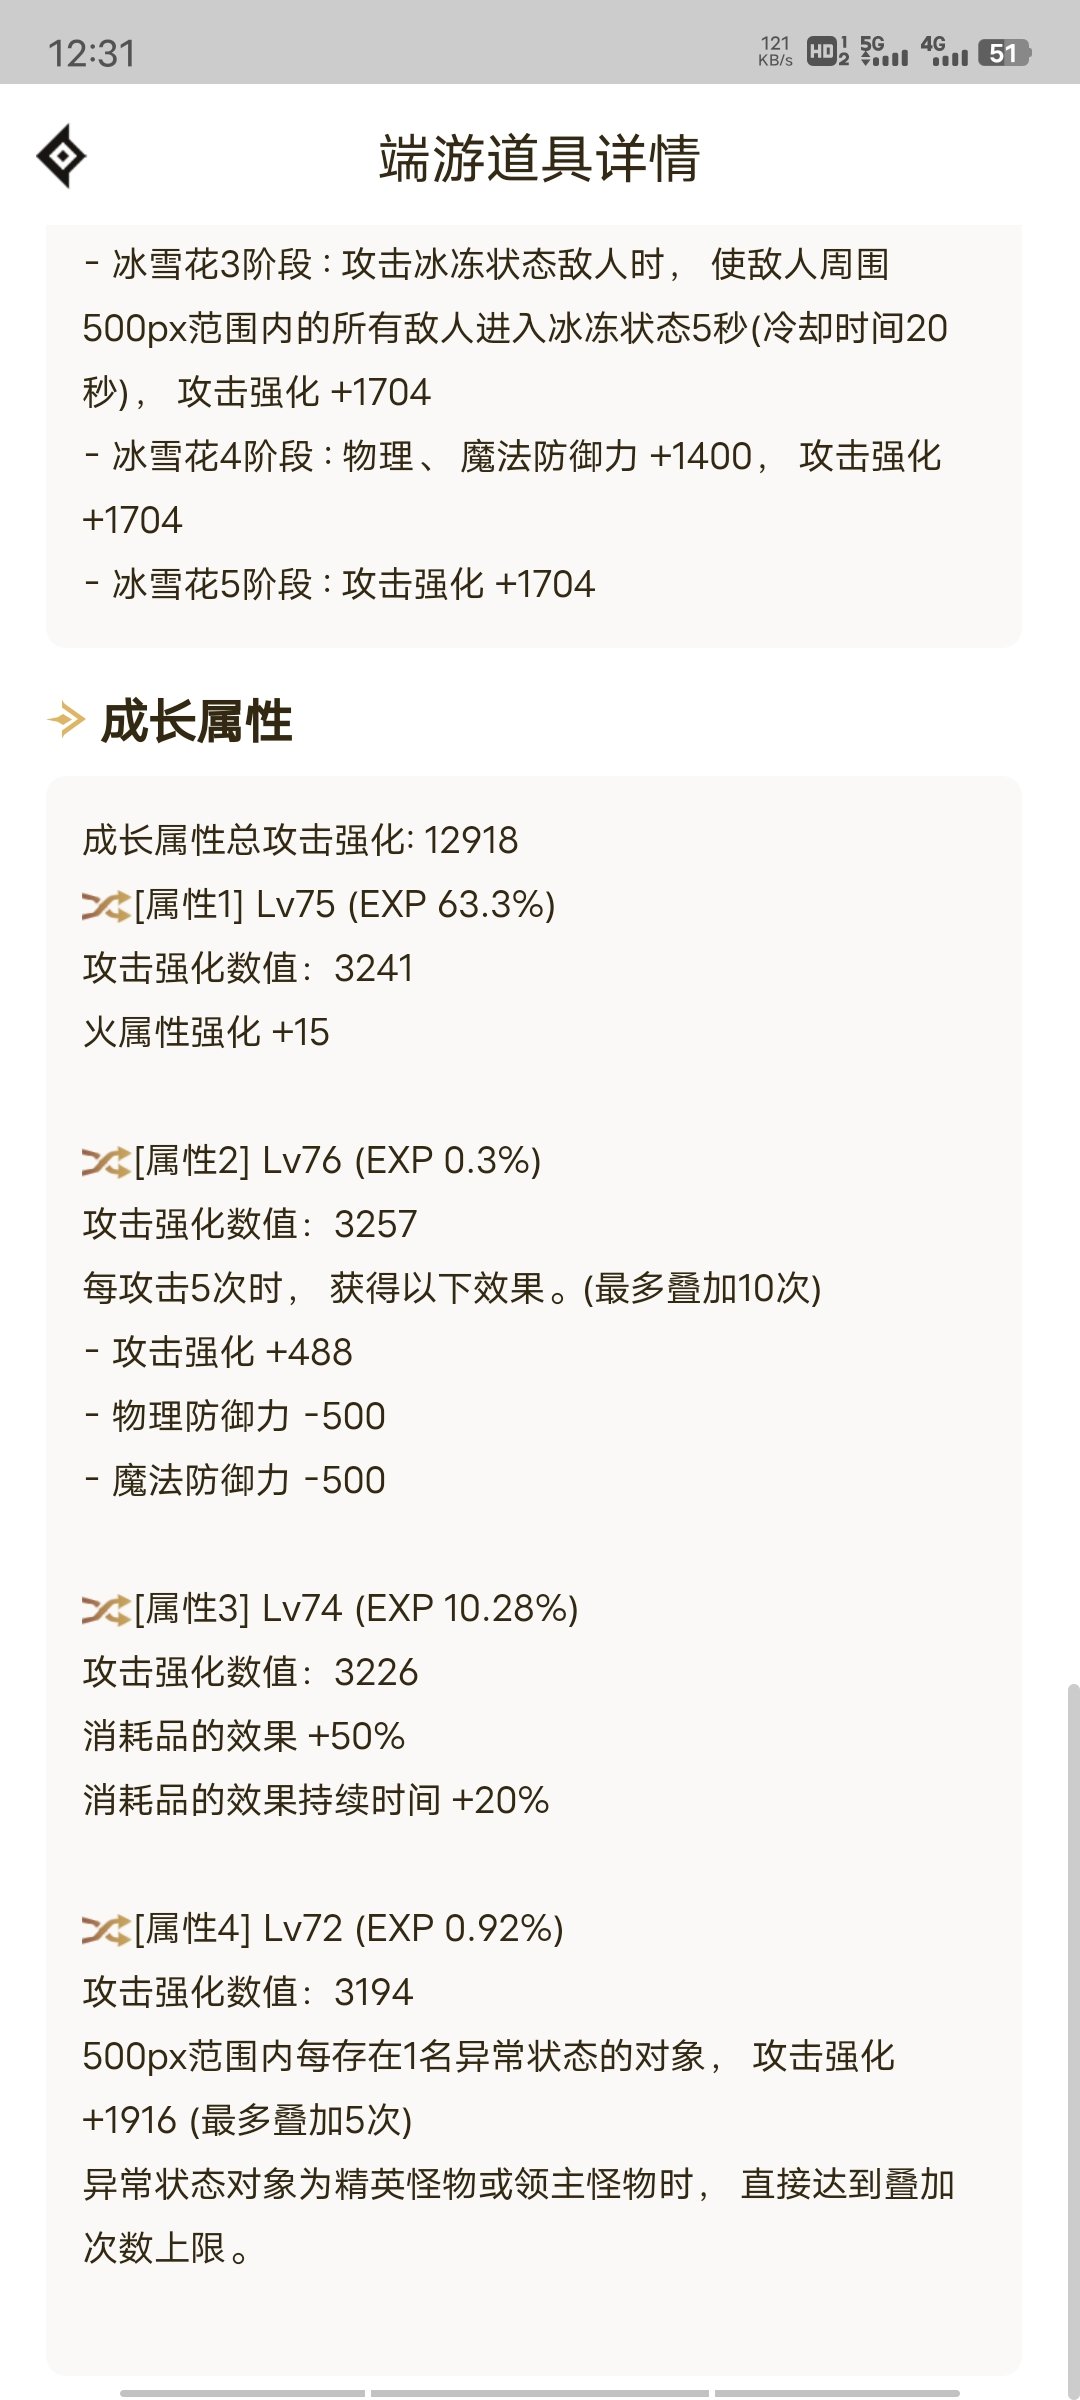
Task: Tap the 5G signal strength icon
Action: point(884,52)
